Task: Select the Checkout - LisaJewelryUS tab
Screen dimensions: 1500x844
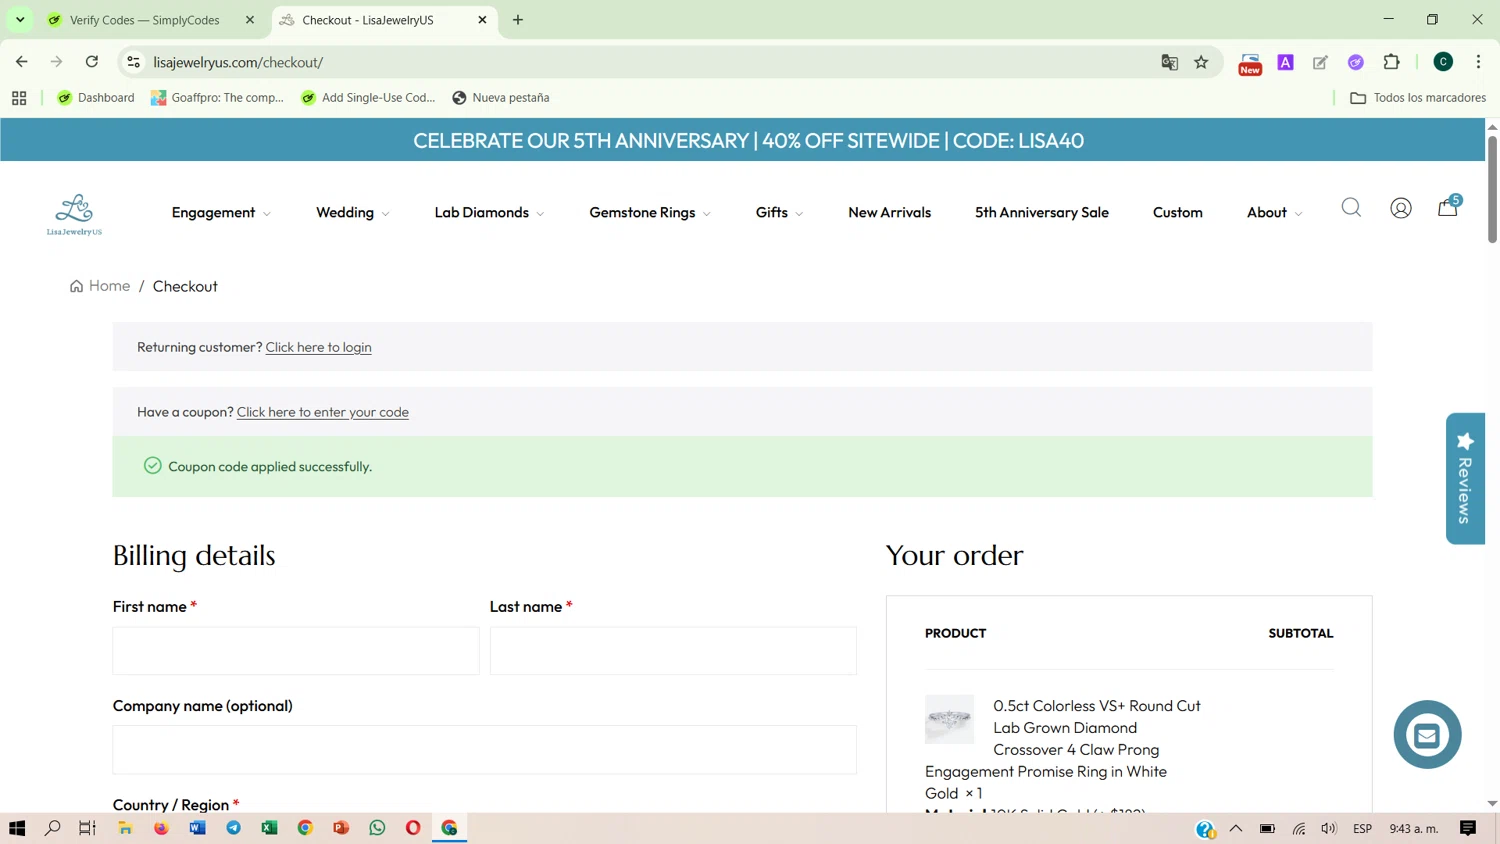Action: click(x=383, y=20)
